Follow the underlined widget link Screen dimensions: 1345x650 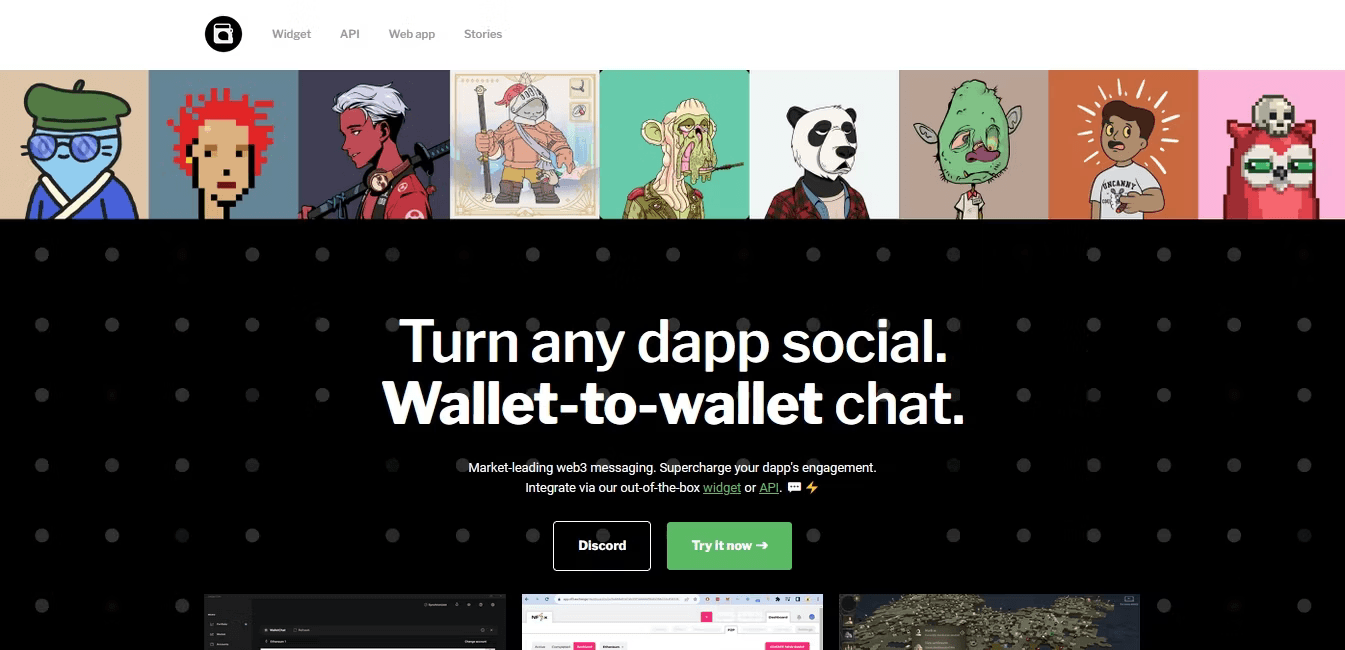722,488
